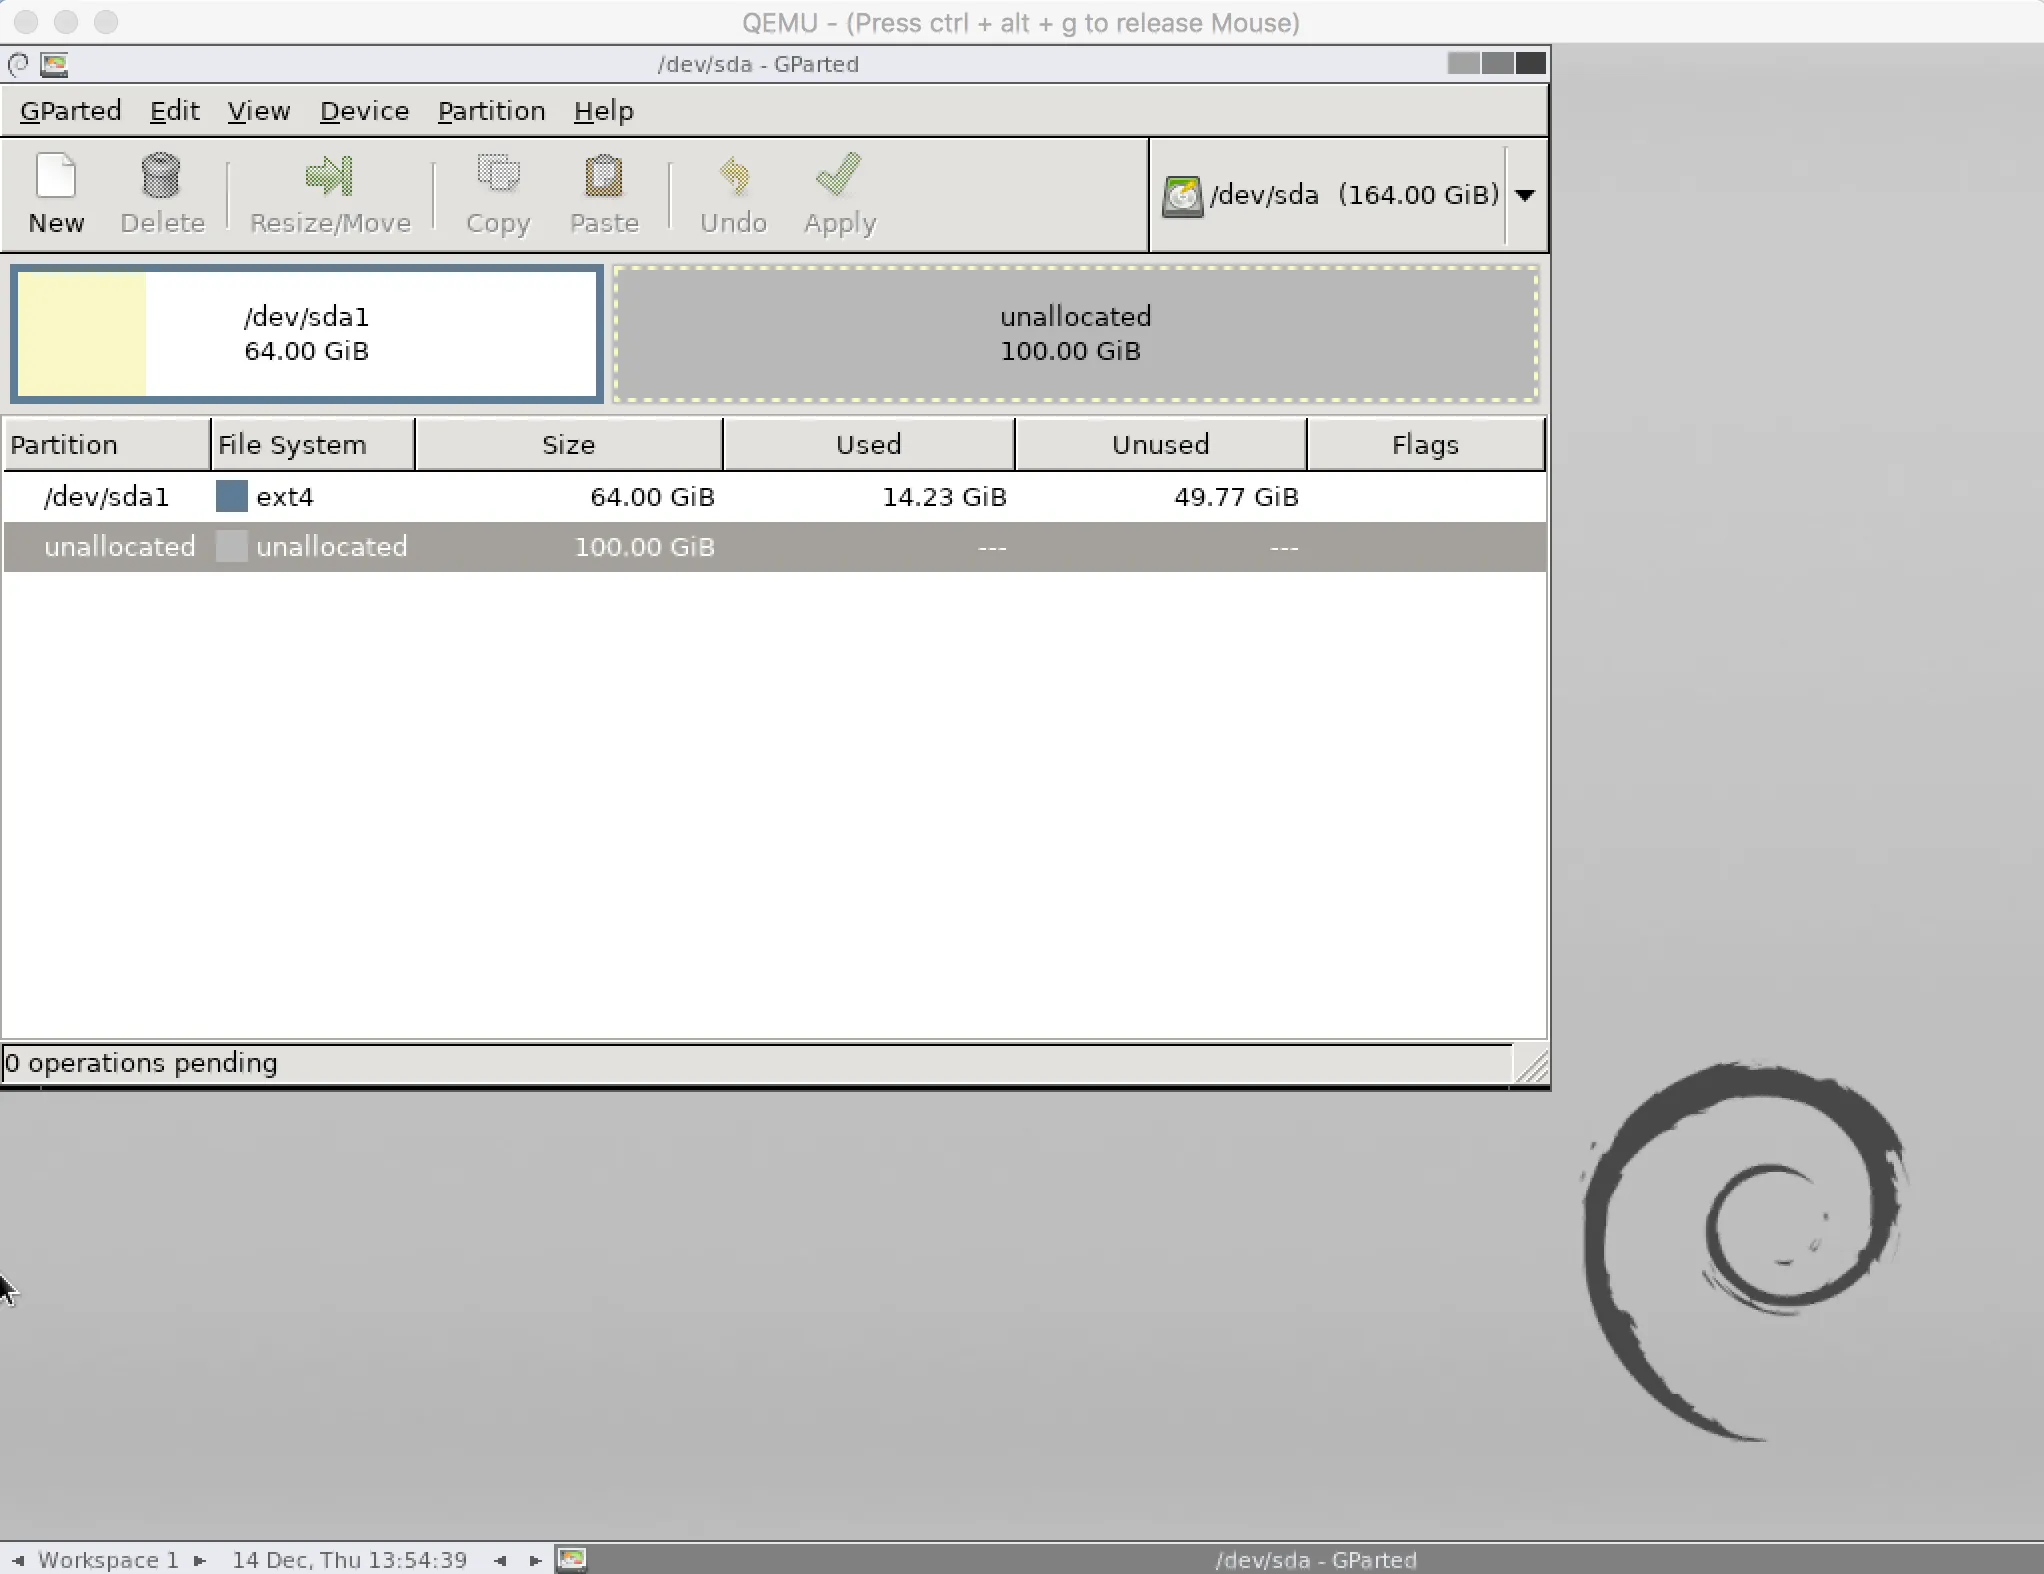This screenshot has height=1574, width=2044.
Task: Click the Paste clipboard icon
Action: (604, 177)
